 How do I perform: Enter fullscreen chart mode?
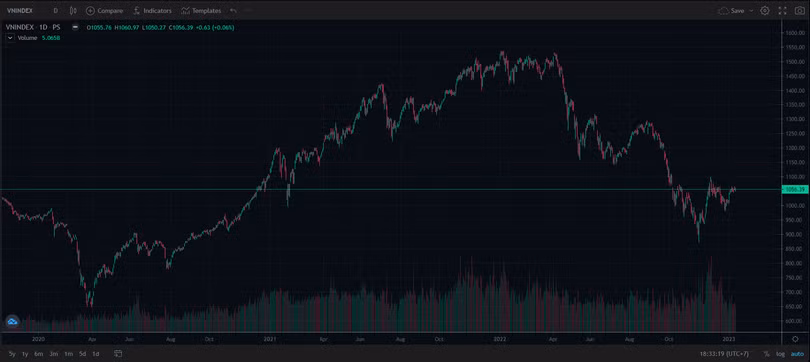[x=783, y=10]
